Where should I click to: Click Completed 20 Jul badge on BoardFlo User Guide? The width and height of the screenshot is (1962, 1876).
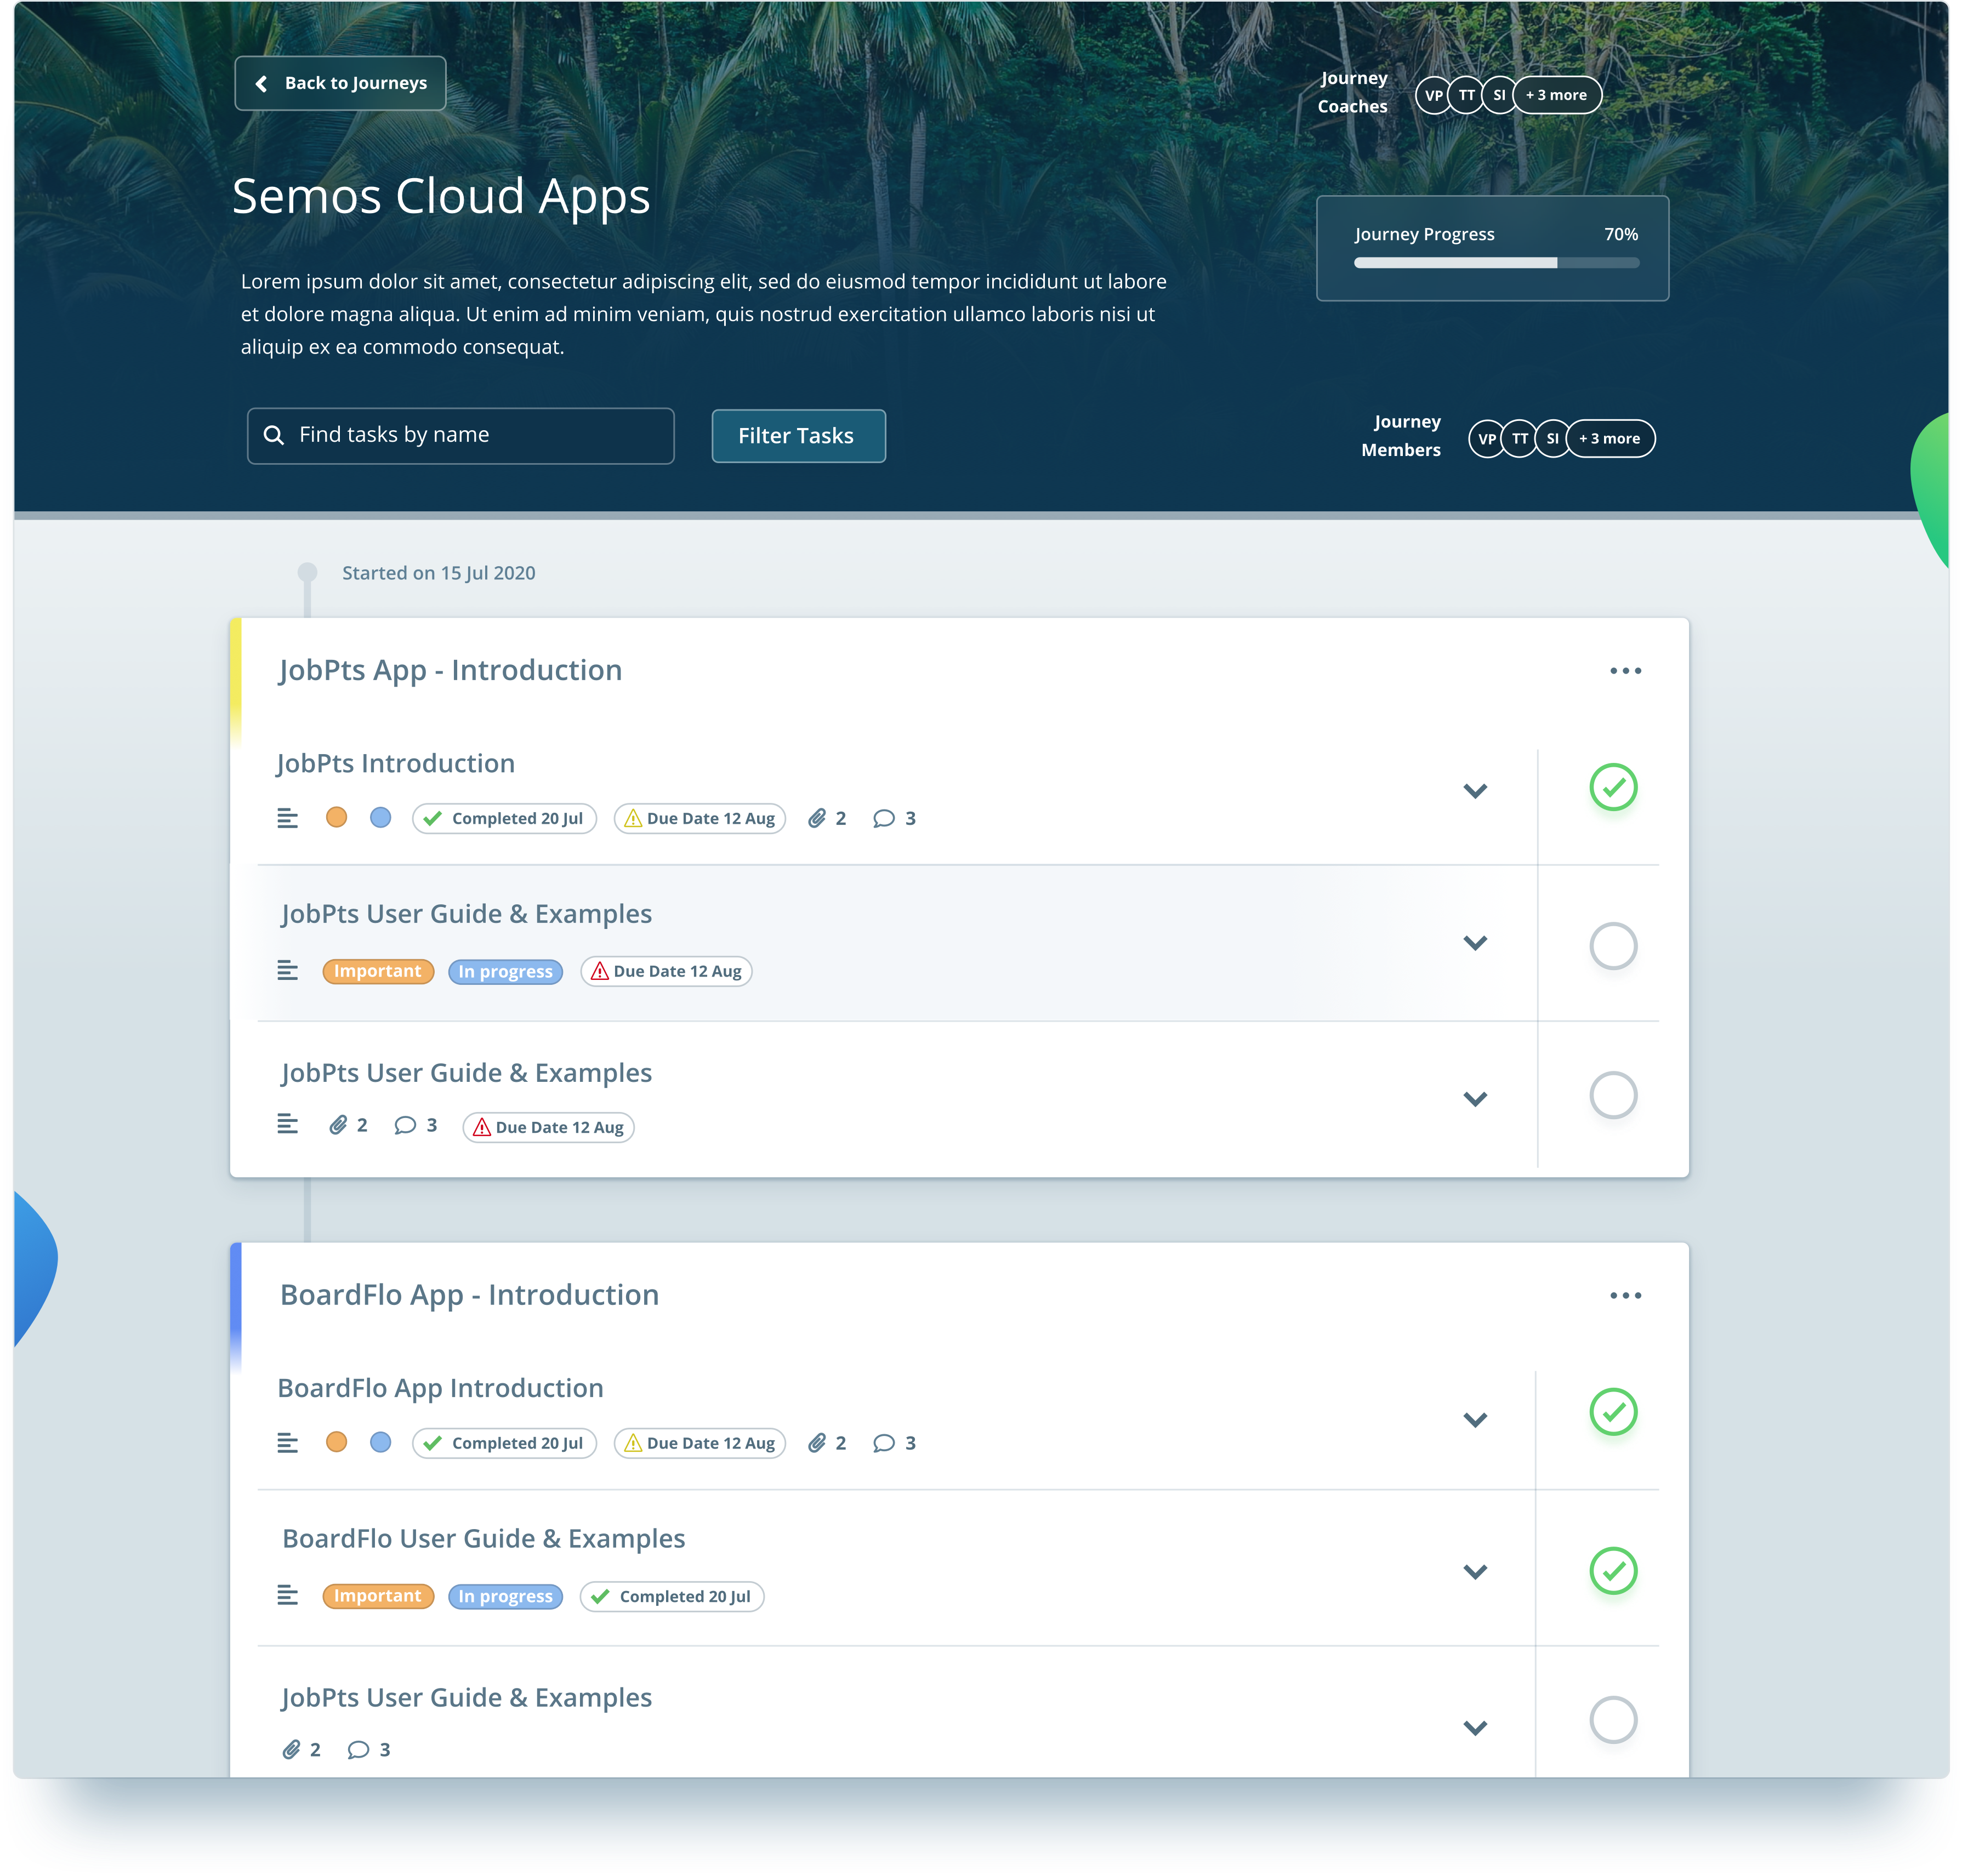(672, 1596)
